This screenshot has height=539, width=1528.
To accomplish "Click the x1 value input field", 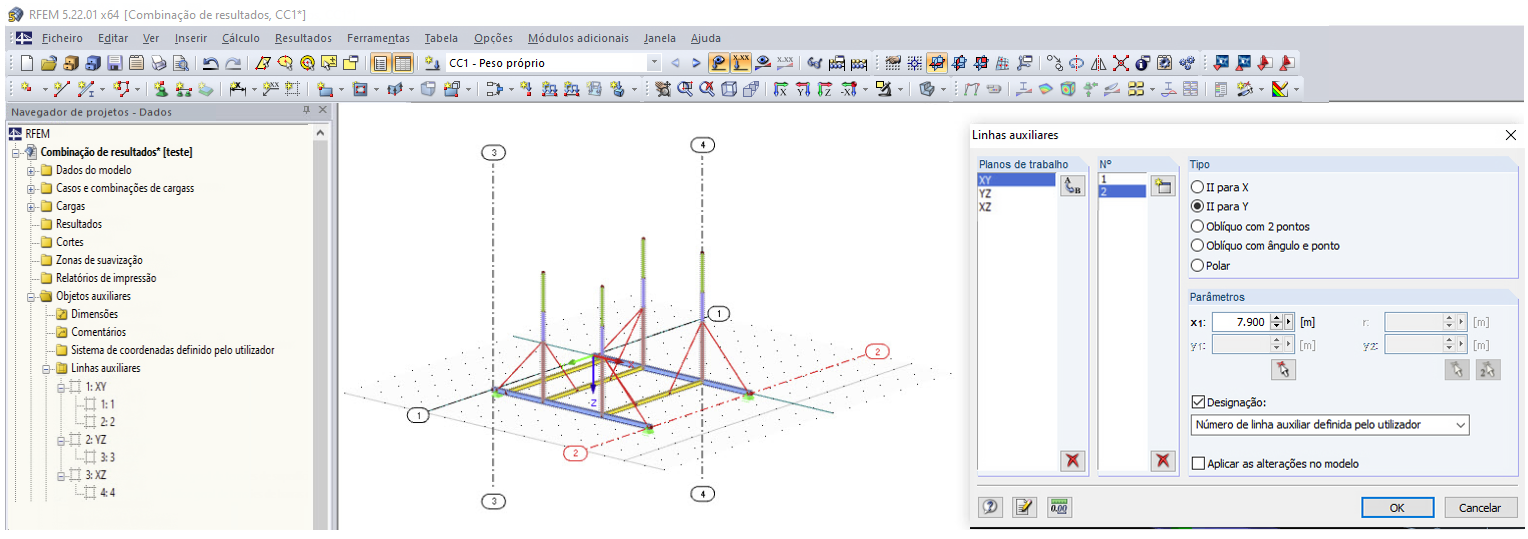I will click(1241, 322).
